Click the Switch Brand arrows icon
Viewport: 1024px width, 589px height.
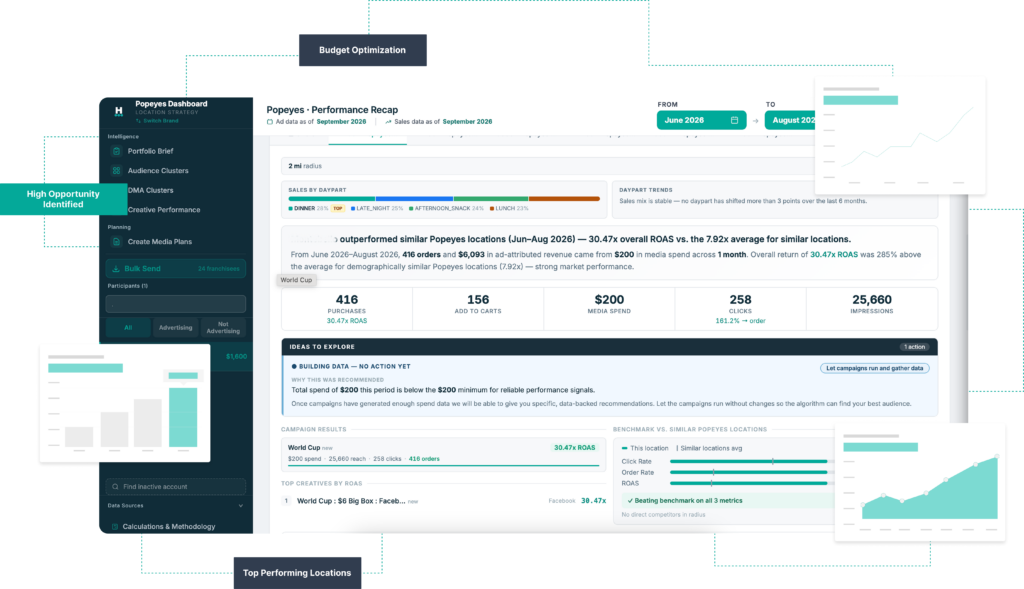click(138, 121)
